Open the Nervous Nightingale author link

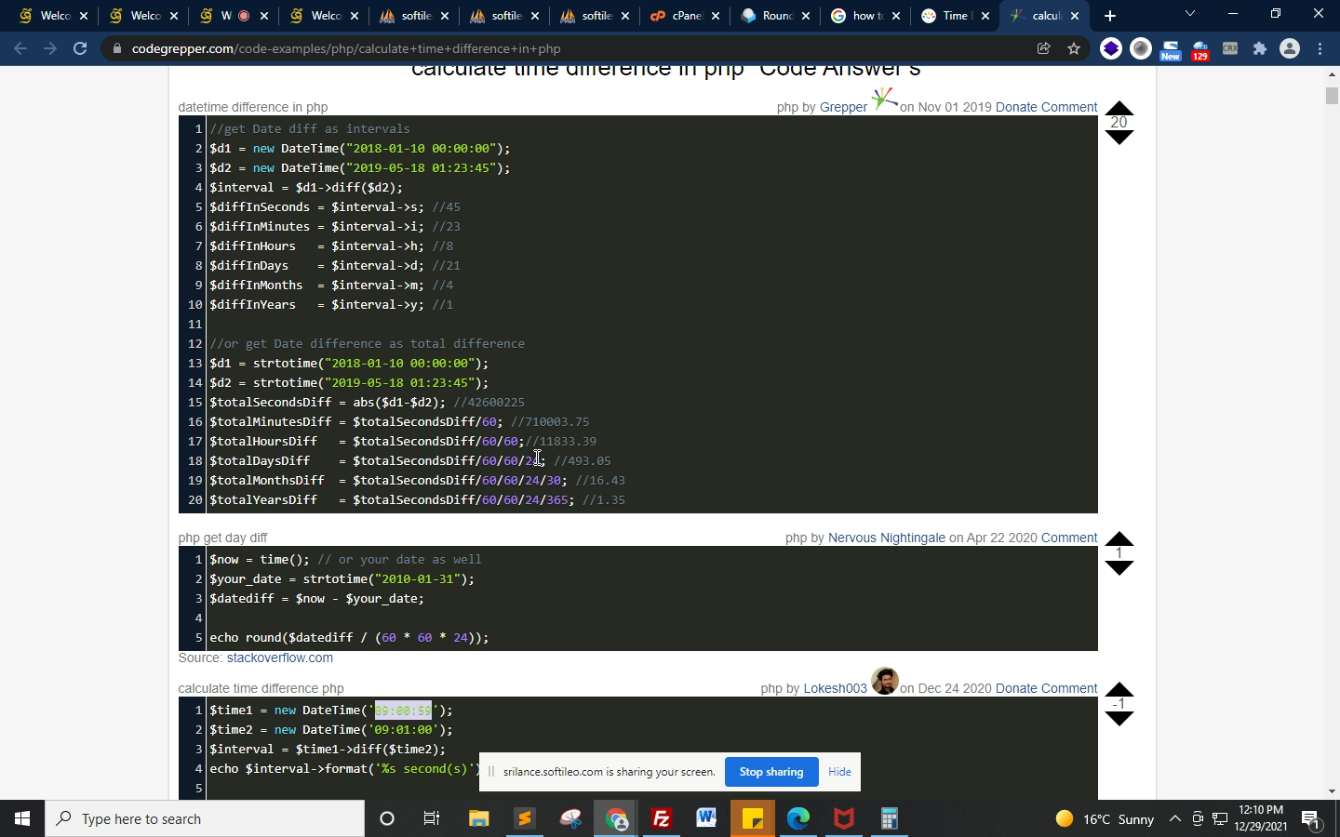click(x=886, y=538)
